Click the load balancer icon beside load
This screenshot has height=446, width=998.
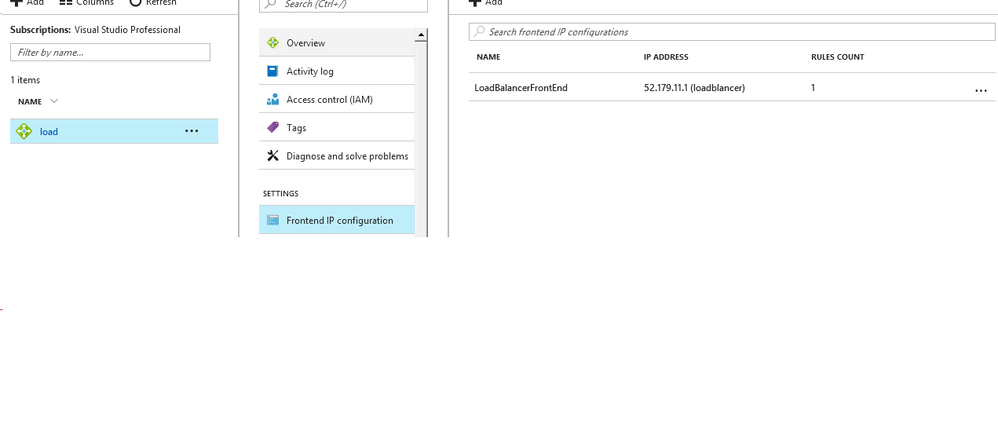click(x=24, y=132)
